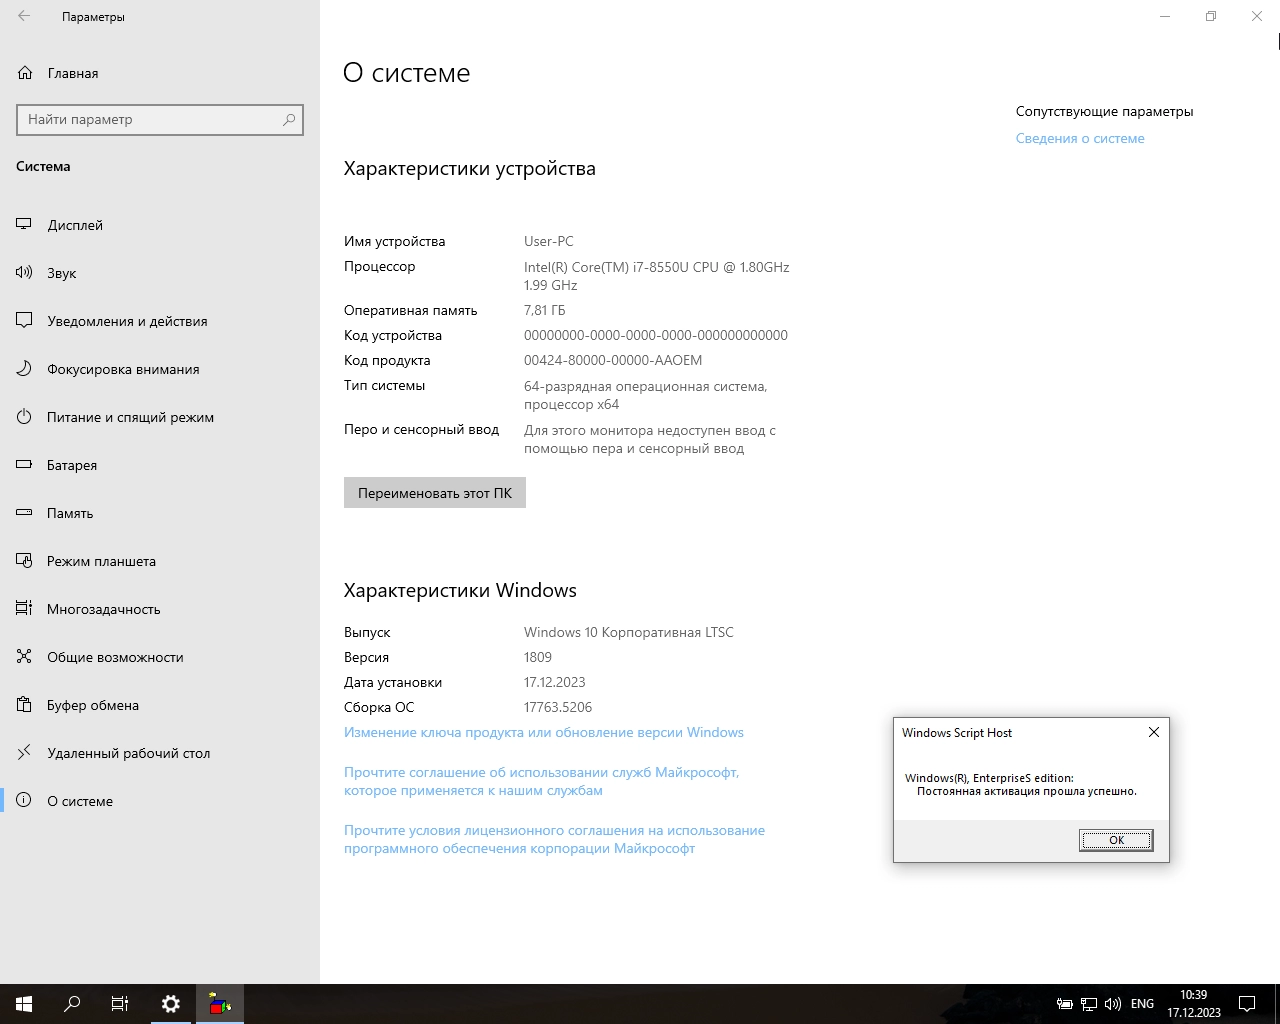Select О системе via its info icon
This screenshot has width=1280, height=1024.
pyautogui.click(x=24, y=801)
